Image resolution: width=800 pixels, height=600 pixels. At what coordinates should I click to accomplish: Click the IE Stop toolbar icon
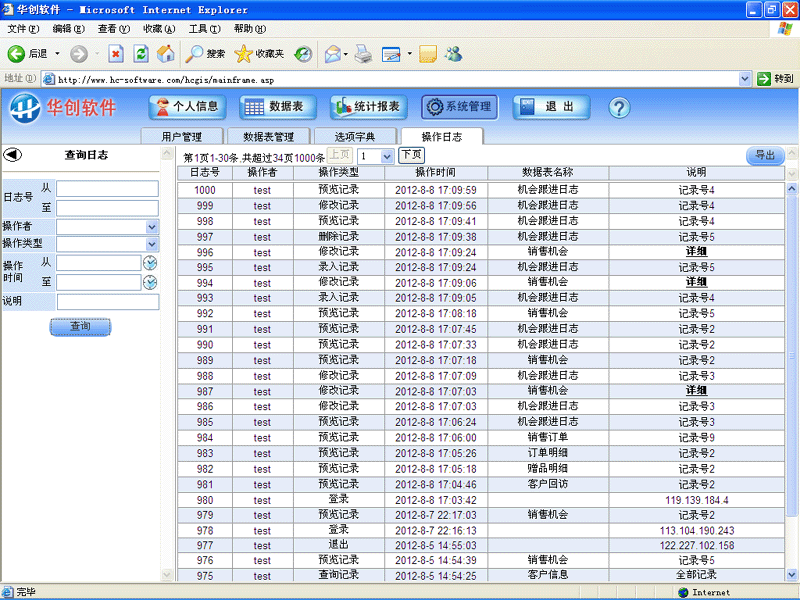click(116, 53)
